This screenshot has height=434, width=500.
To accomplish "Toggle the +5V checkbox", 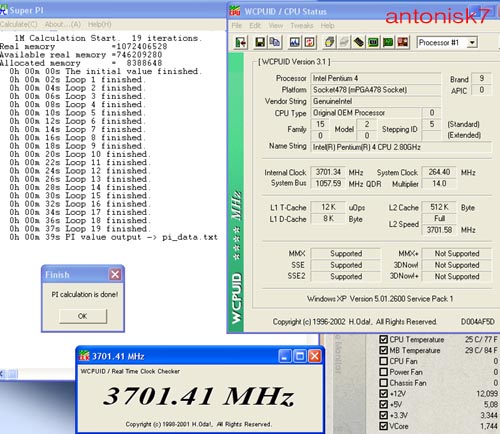I will pyautogui.click(x=384, y=404).
